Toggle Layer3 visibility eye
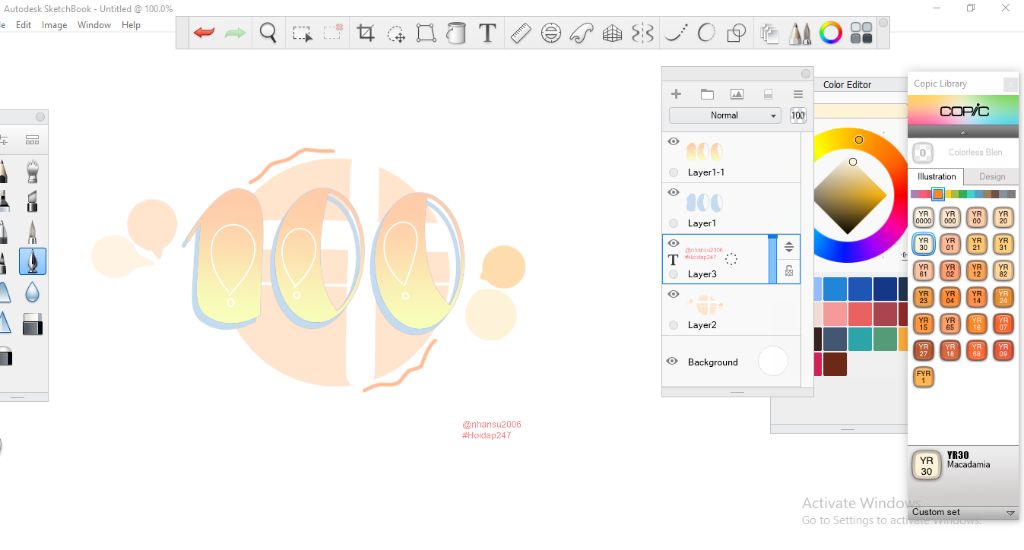This screenshot has height=550, width=1024. tap(673, 243)
